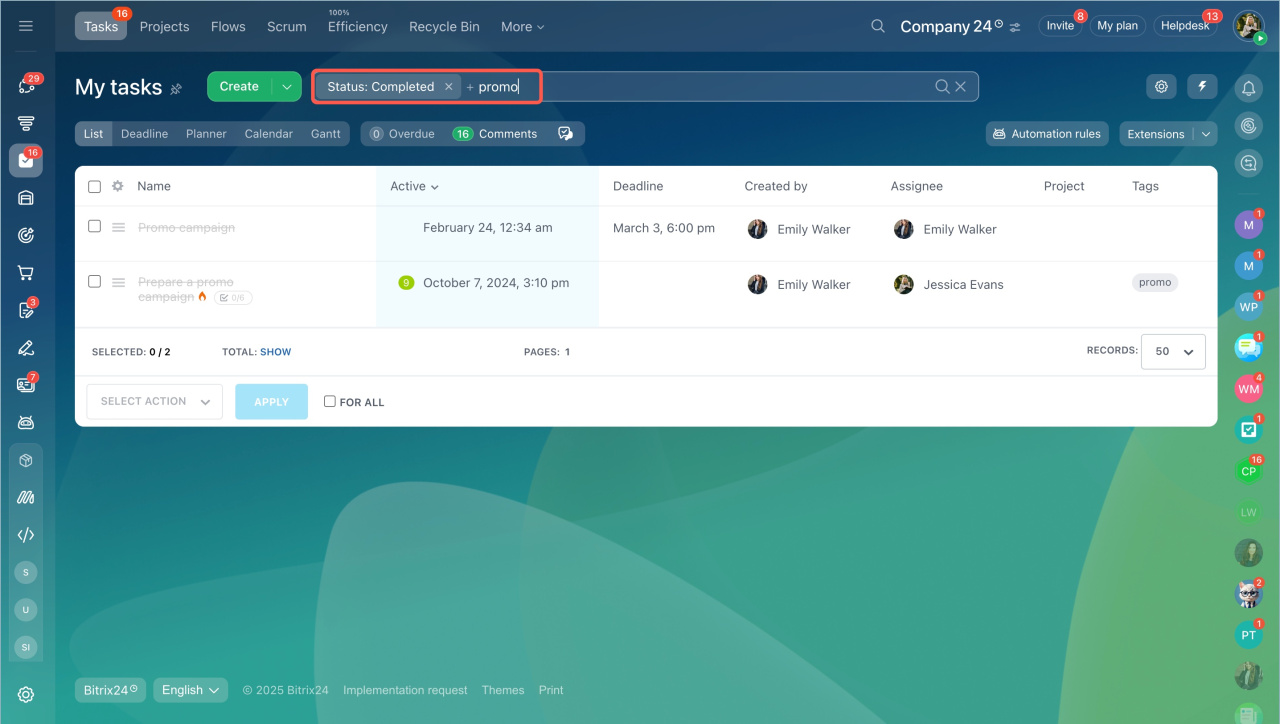The width and height of the screenshot is (1280, 724).
Task: Switch to the Projects tab
Action: [164, 27]
